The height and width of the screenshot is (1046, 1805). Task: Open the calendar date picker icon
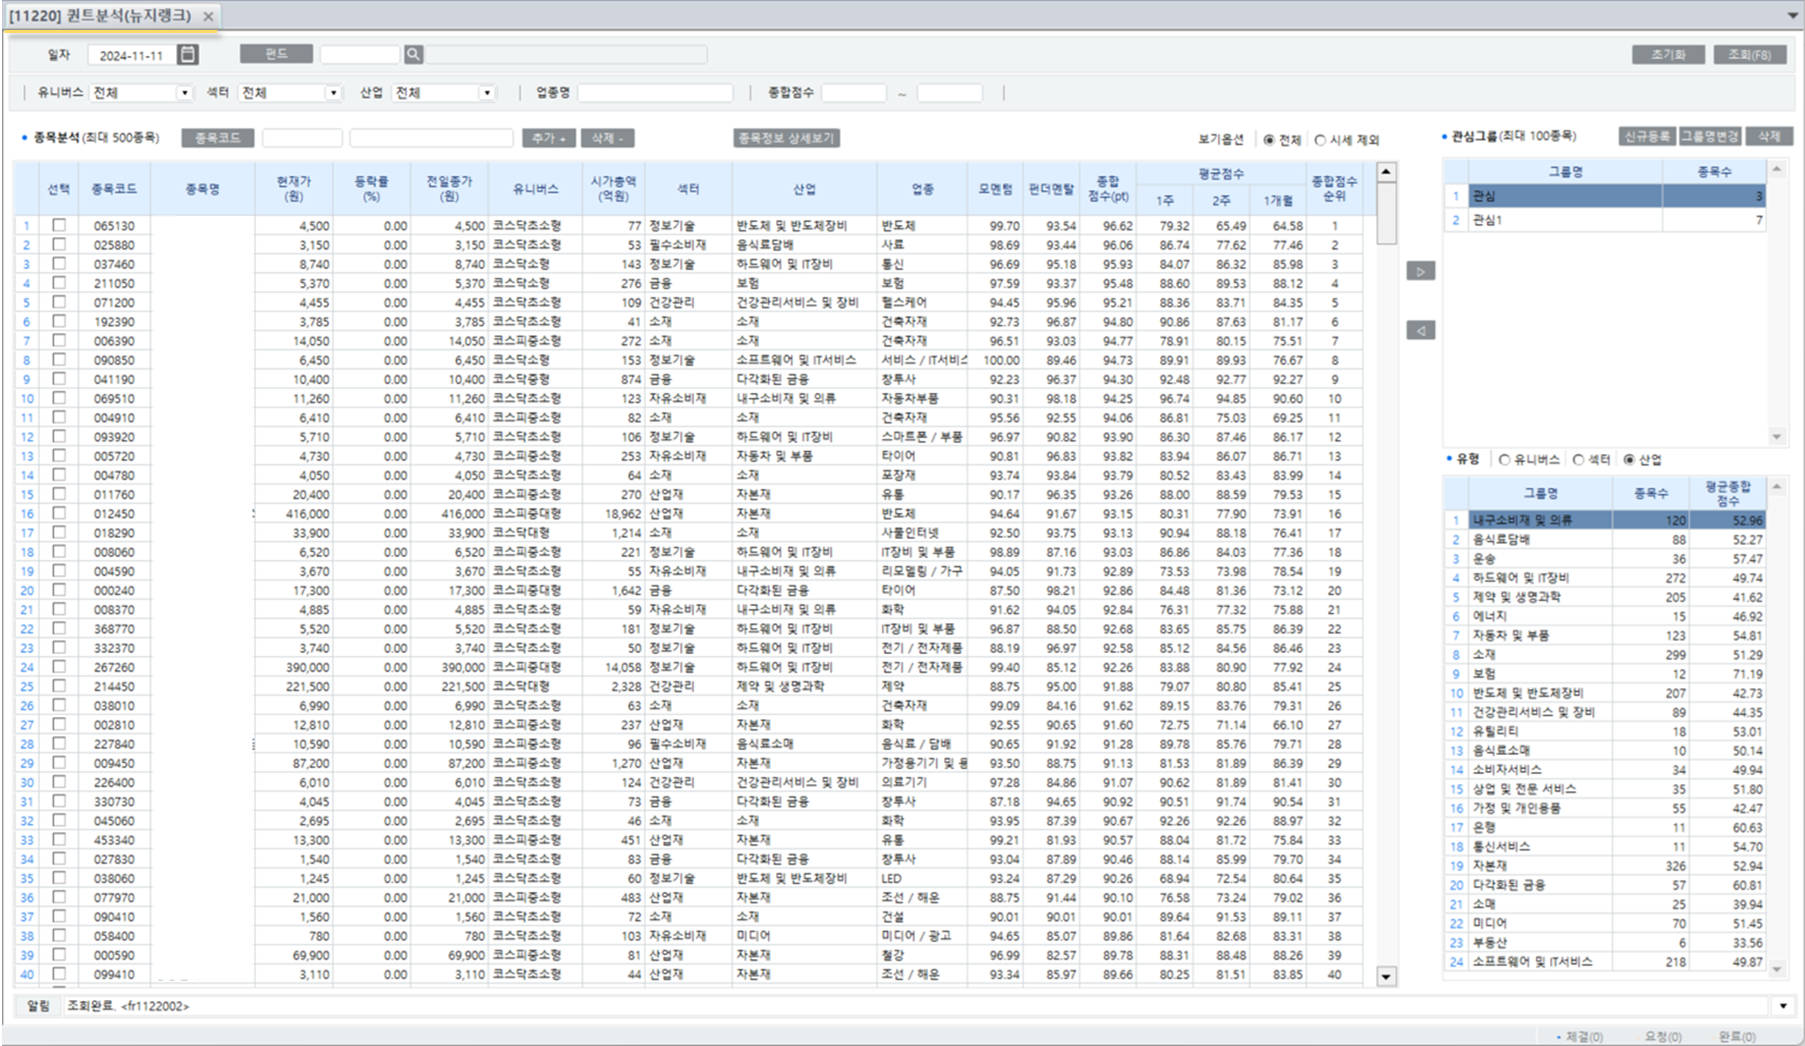pos(187,55)
